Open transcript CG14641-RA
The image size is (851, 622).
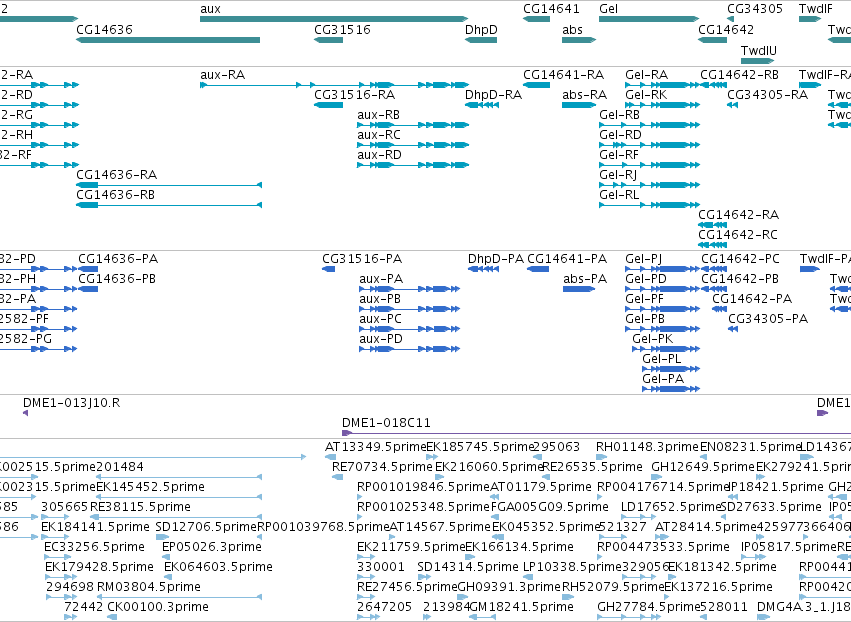coord(563,74)
